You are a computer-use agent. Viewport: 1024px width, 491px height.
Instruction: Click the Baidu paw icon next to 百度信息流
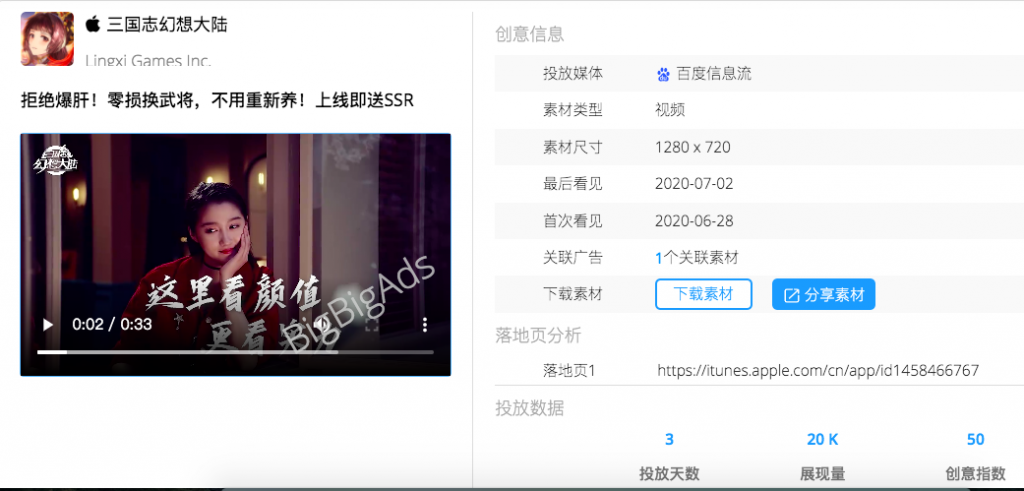pyautogui.click(x=664, y=74)
